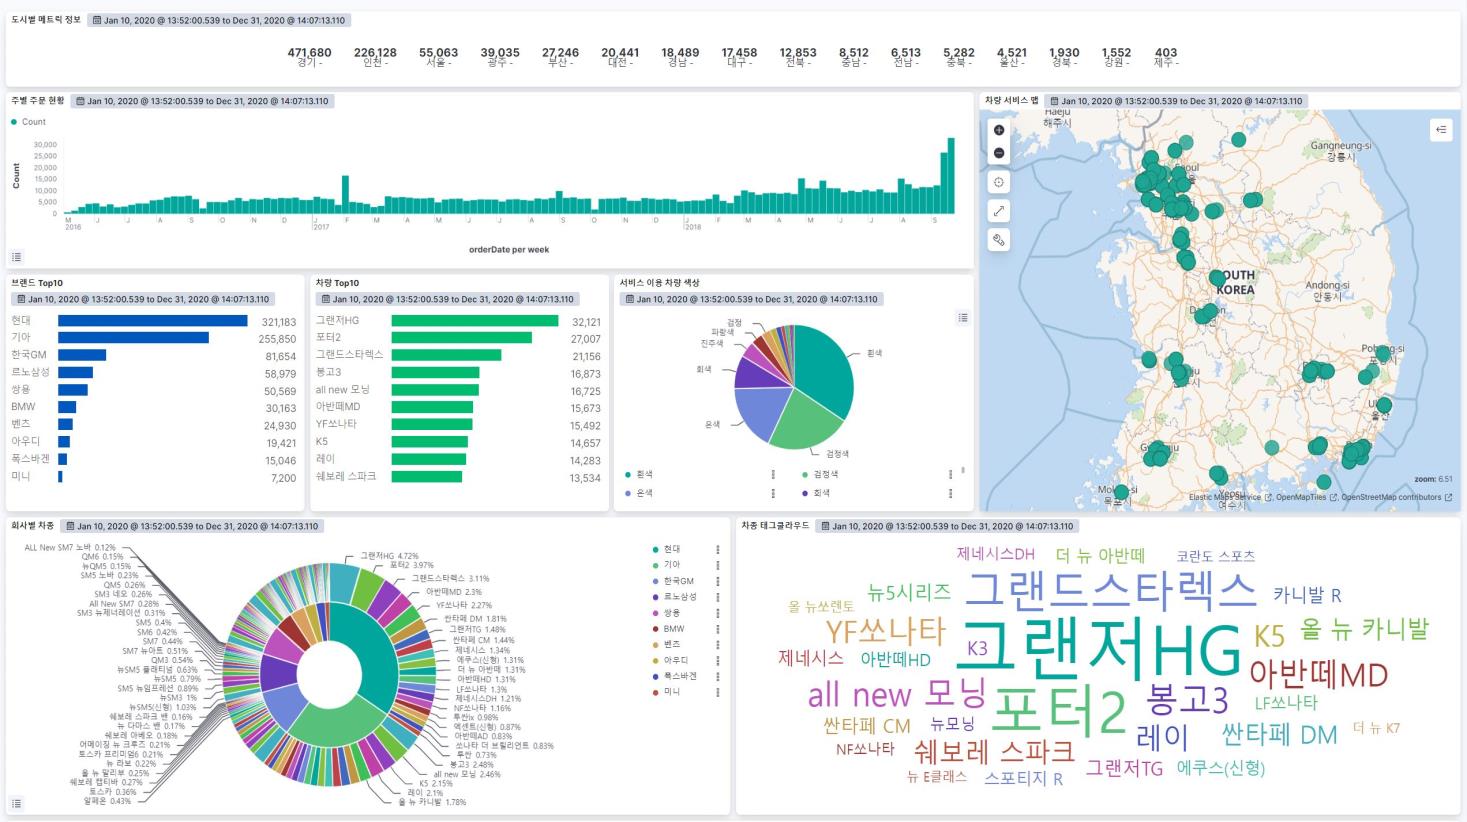Toggle 한국GM series in donut legend

point(678,581)
